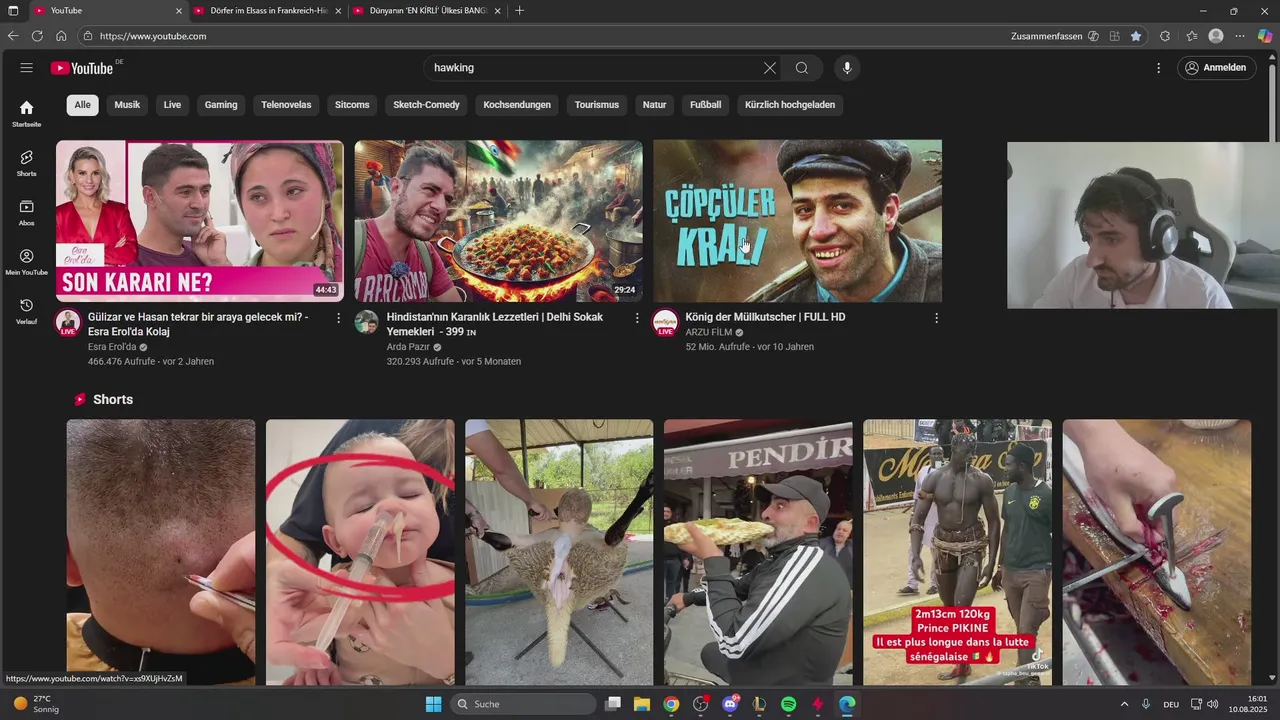Select the Telenovelas filter chip

[x=286, y=105]
